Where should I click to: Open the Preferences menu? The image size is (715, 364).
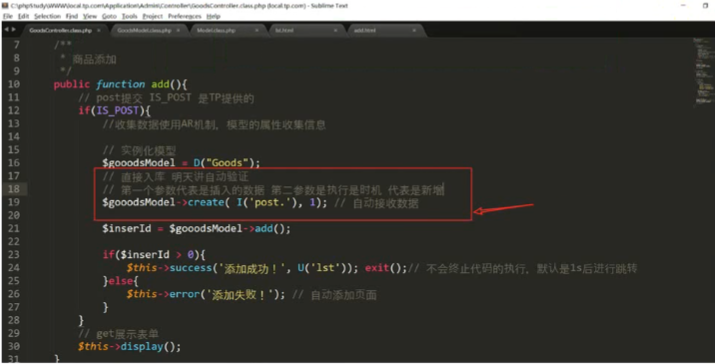[x=184, y=16]
